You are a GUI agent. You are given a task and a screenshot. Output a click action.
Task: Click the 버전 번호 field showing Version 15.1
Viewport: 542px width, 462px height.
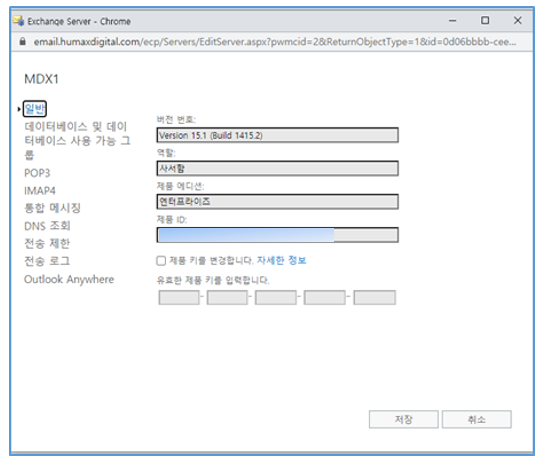pyautogui.click(x=278, y=135)
